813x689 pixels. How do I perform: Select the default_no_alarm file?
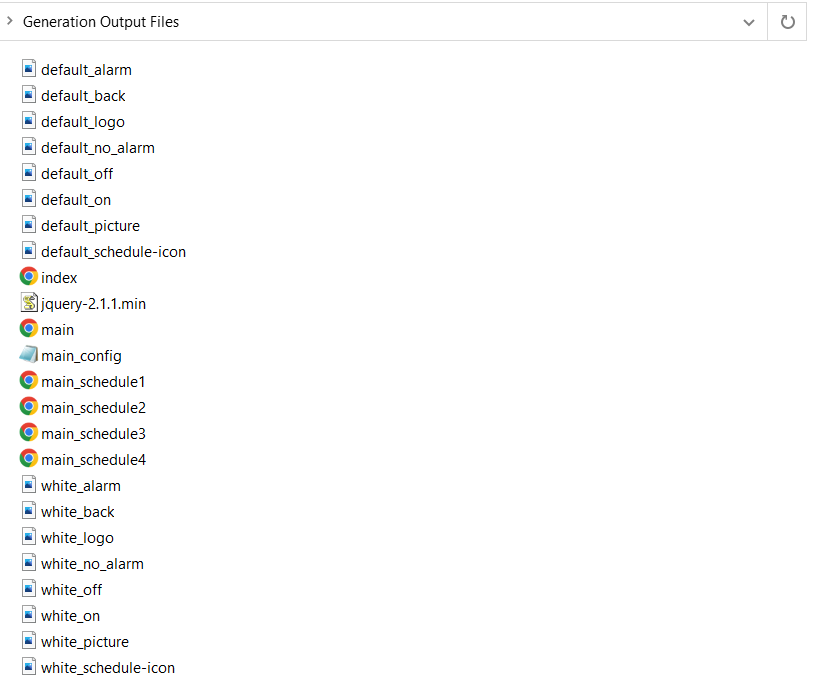(x=97, y=148)
